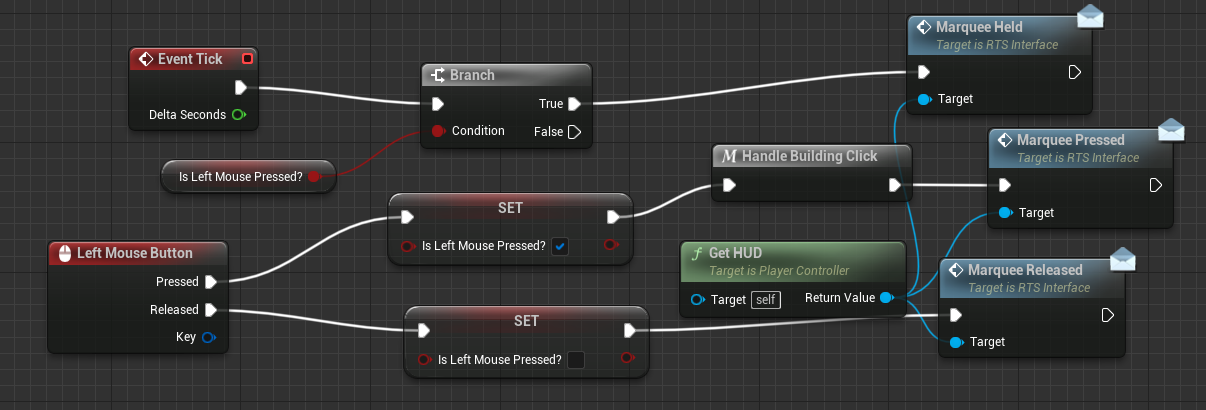Click the Event Tick node's event icon

point(145,59)
